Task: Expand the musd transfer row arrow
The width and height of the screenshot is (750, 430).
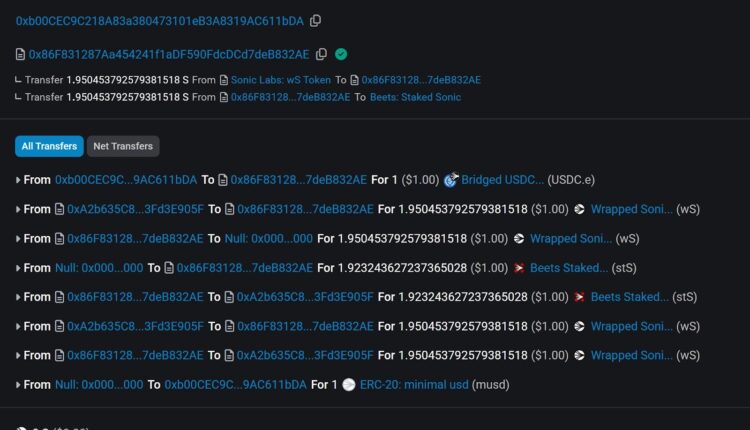Action: (18, 385)
